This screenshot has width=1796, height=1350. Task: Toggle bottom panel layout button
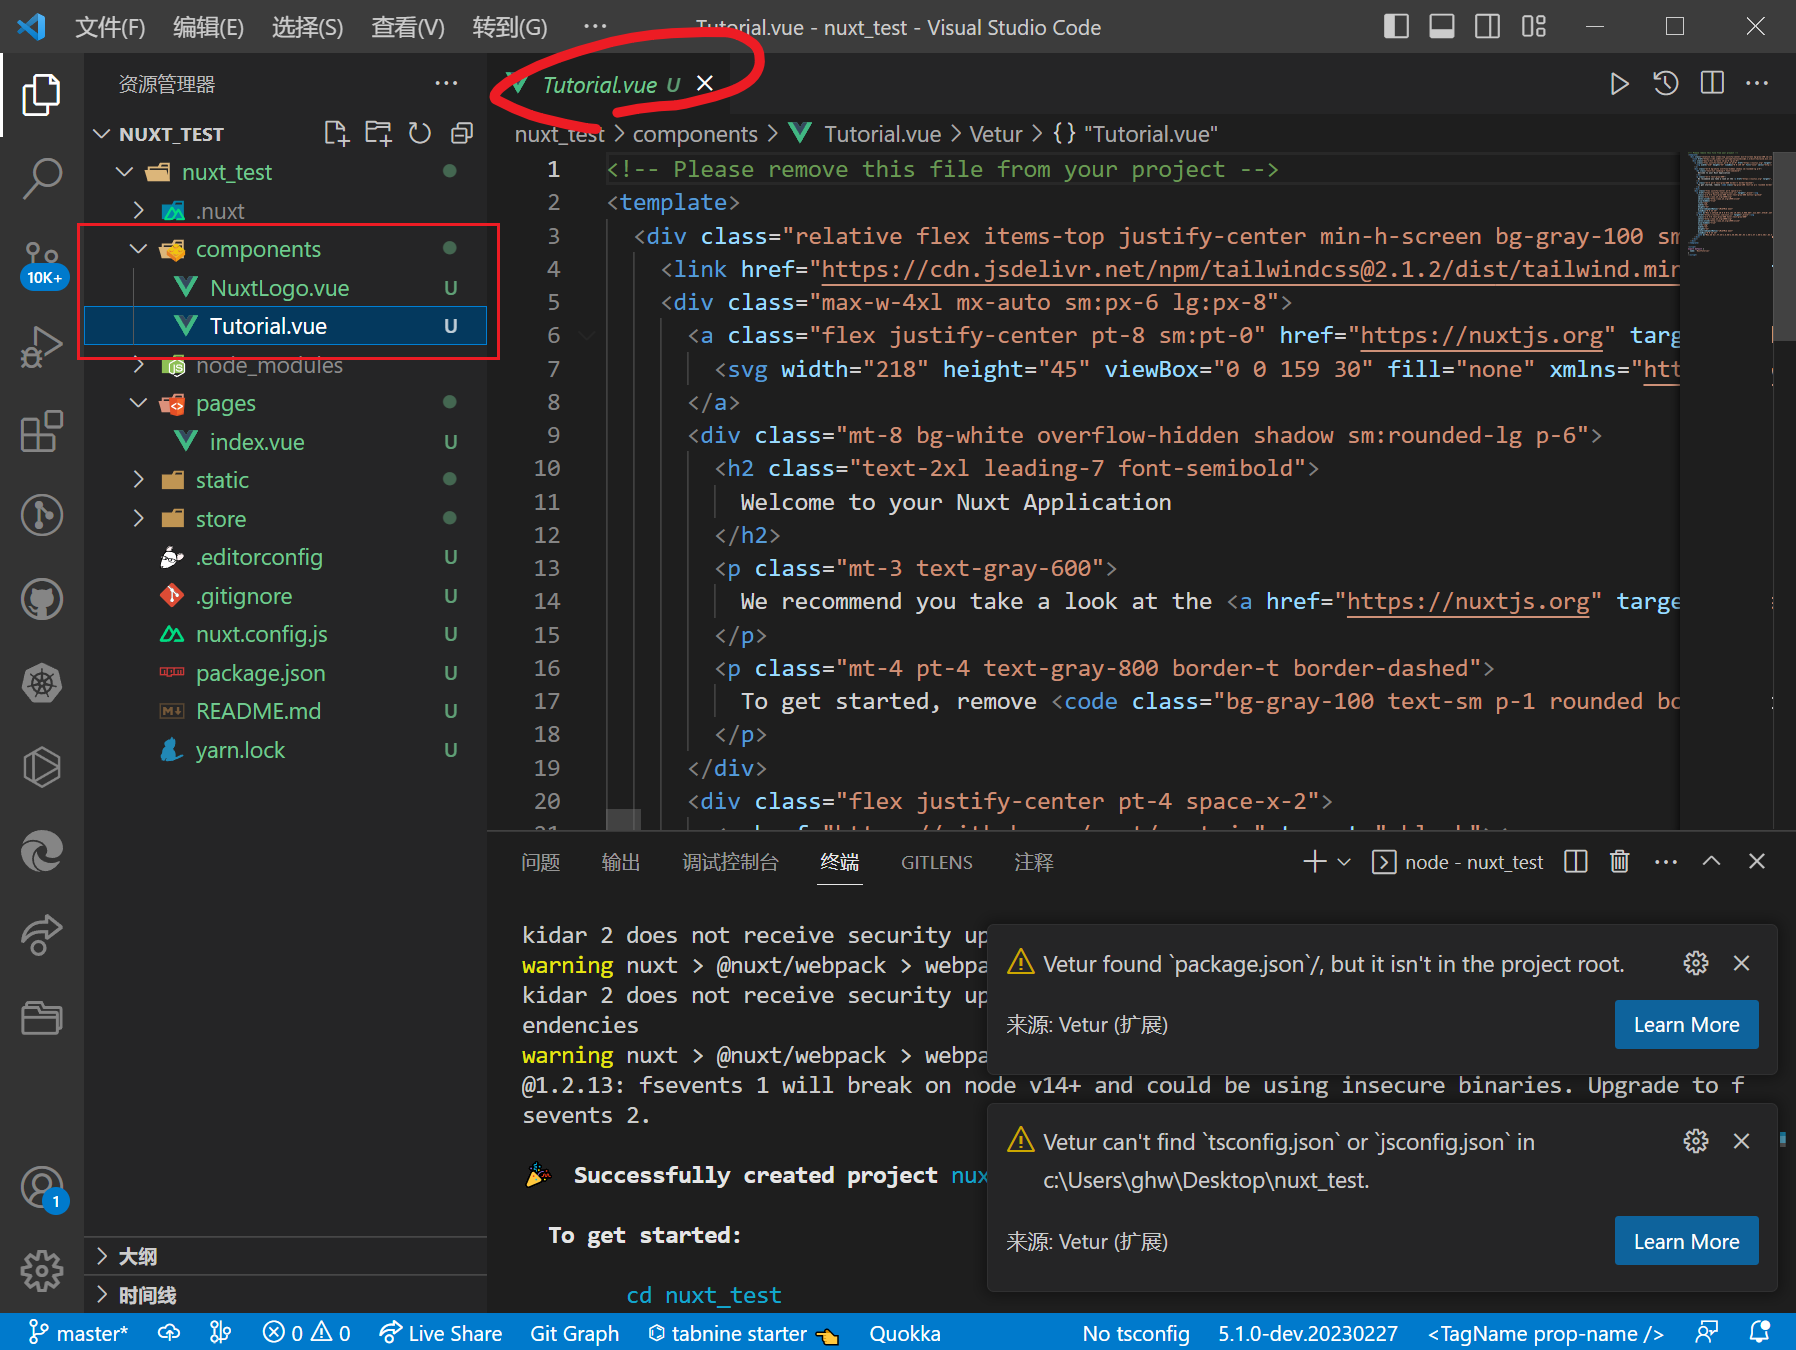1442,27
